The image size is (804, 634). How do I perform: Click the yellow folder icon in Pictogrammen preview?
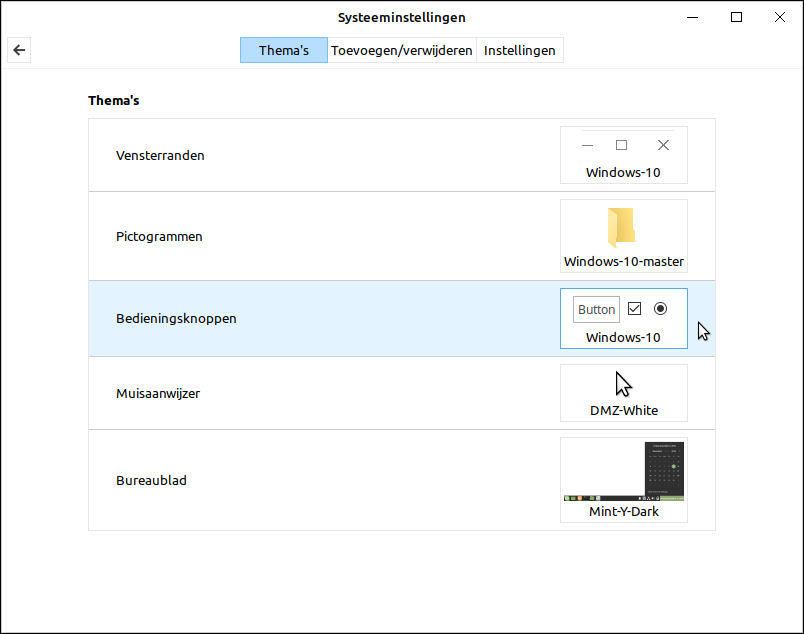[x=621, y=227]
